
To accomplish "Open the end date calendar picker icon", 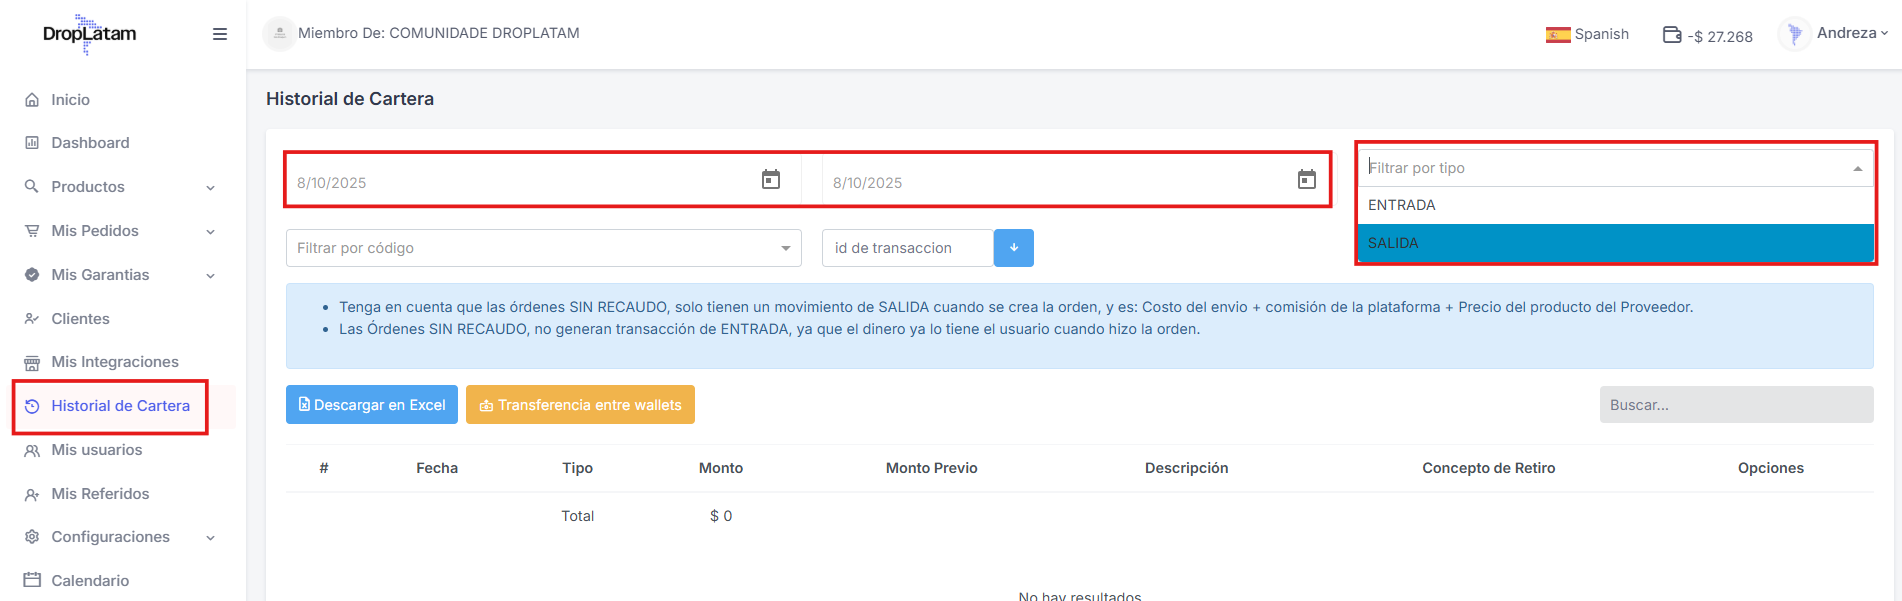I will pyautogui.click(x=1306, y=180).
